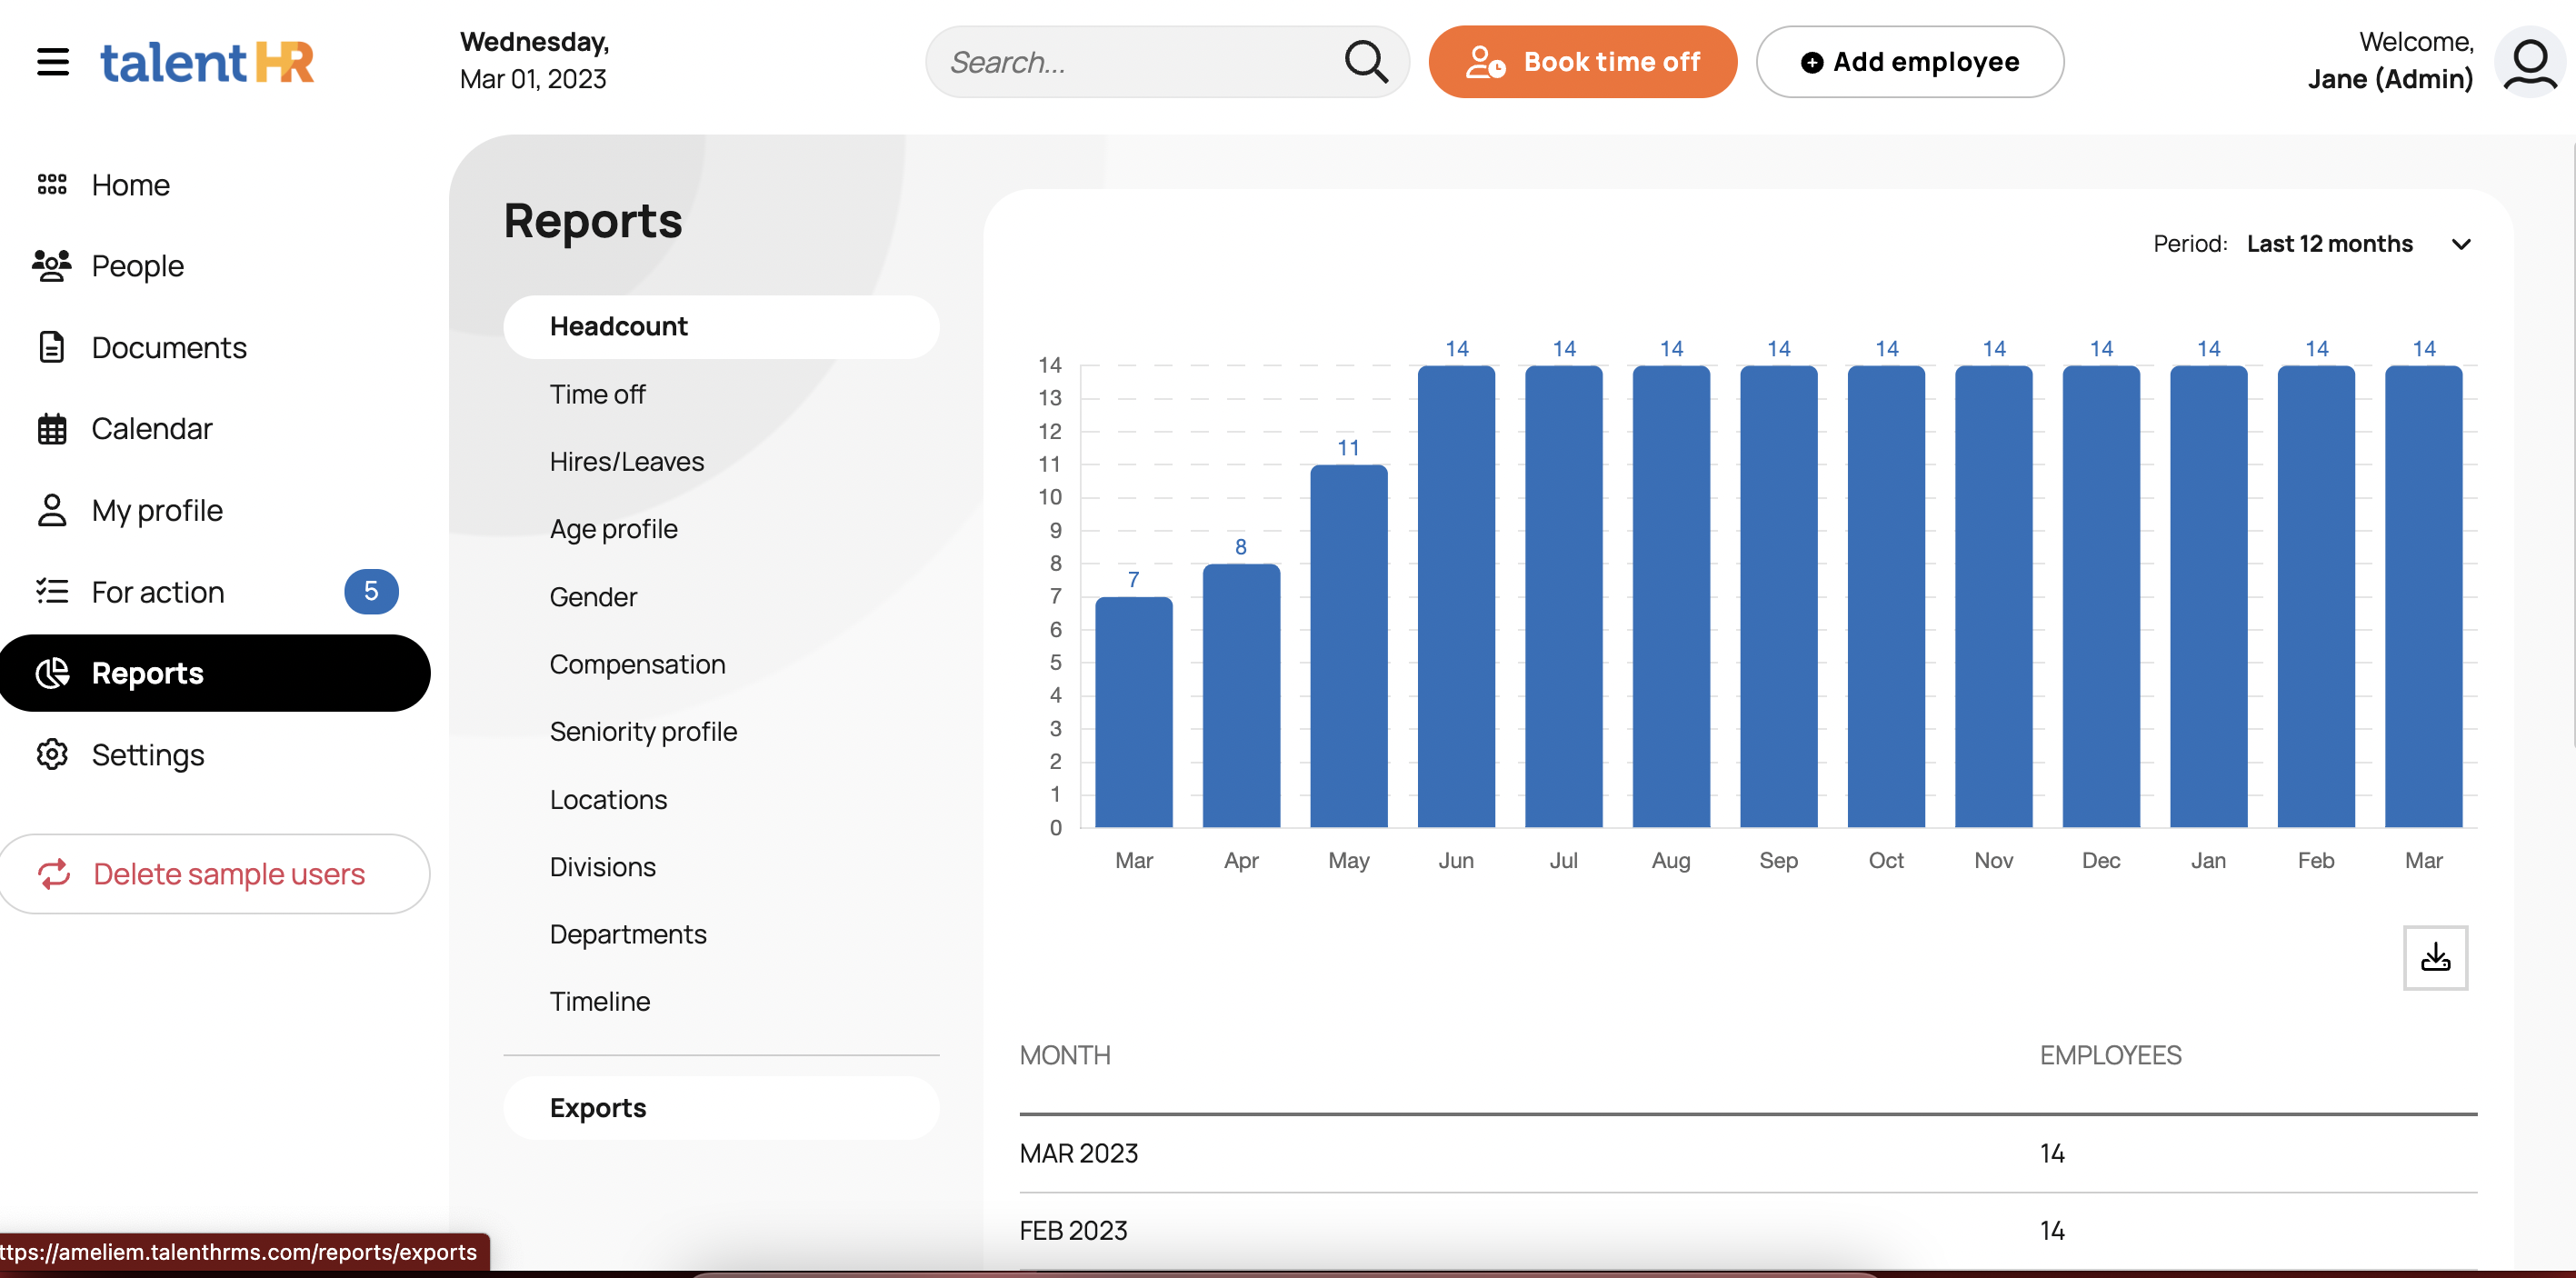Switch to the Seniority profile report
2576x1278 pixels.
[x=643, y=731]
